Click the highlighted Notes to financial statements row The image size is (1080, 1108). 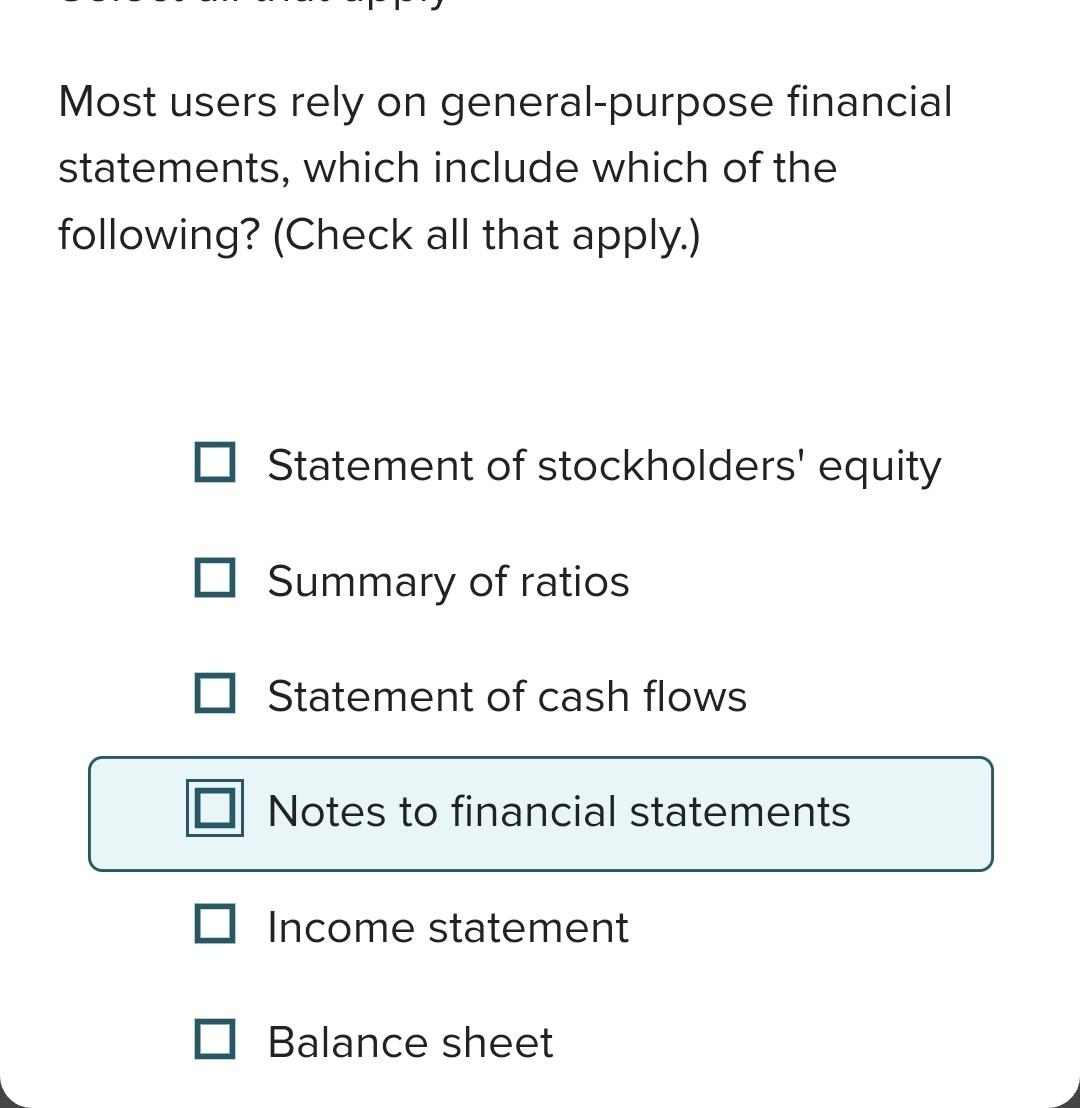(540, 812)
